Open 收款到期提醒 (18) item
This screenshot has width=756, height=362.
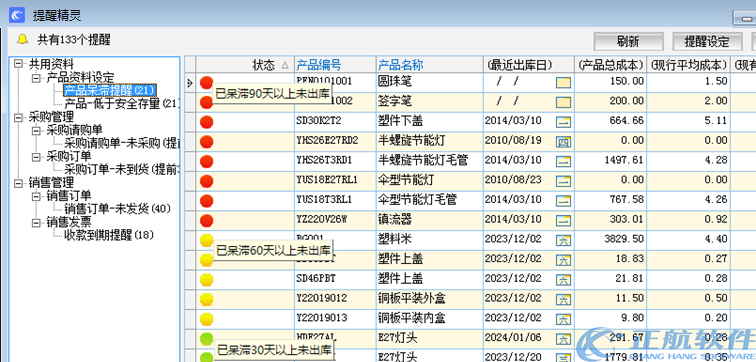108,235
